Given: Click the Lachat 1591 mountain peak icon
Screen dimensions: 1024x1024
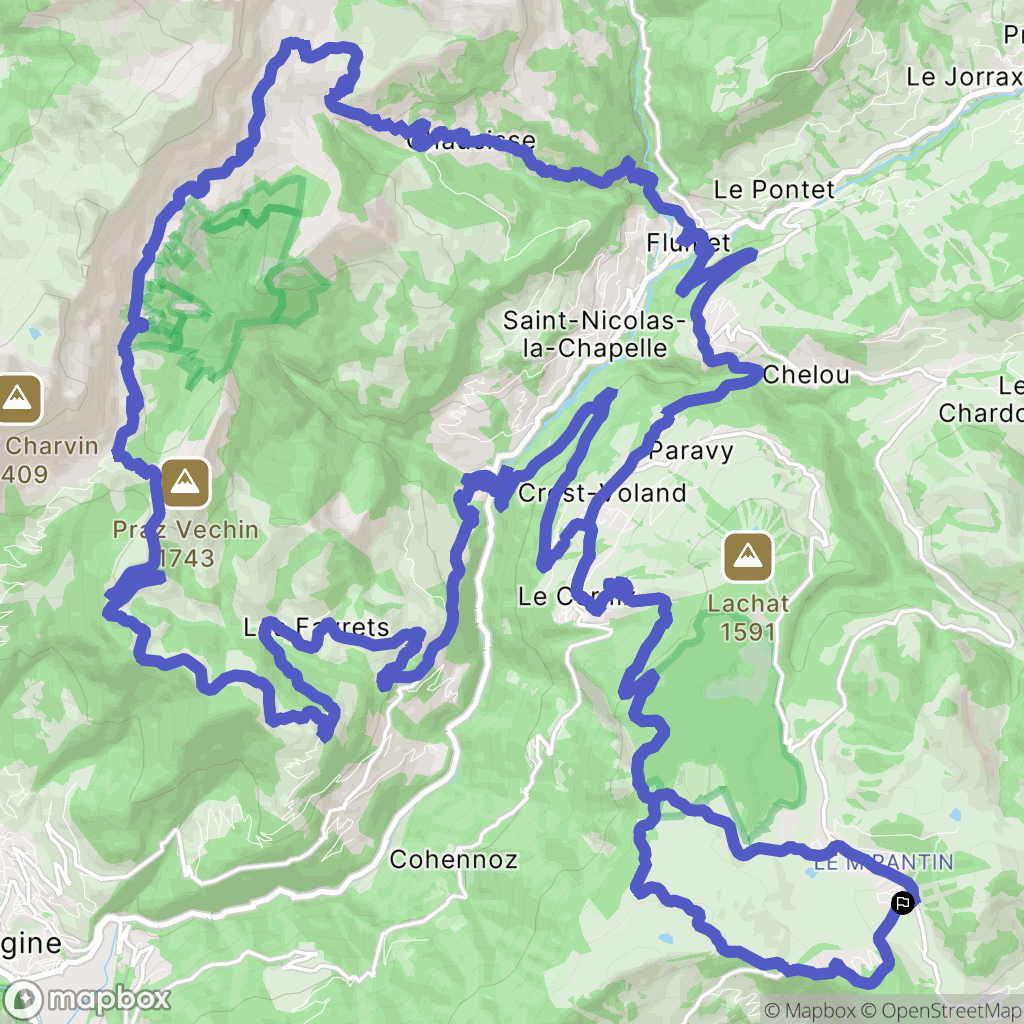Looking at the screenshot, I should tap(748, 557).
